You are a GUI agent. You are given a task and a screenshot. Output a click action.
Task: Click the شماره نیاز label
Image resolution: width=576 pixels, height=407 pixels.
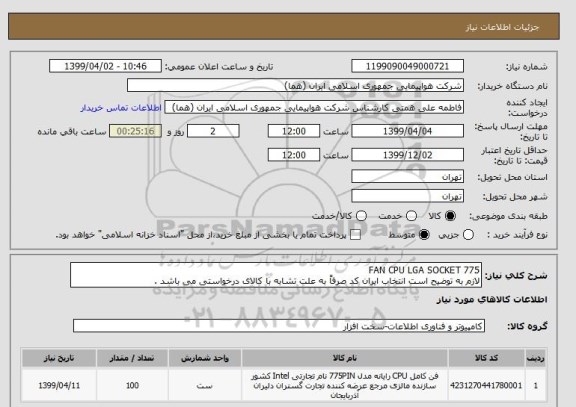click(527, 67)
